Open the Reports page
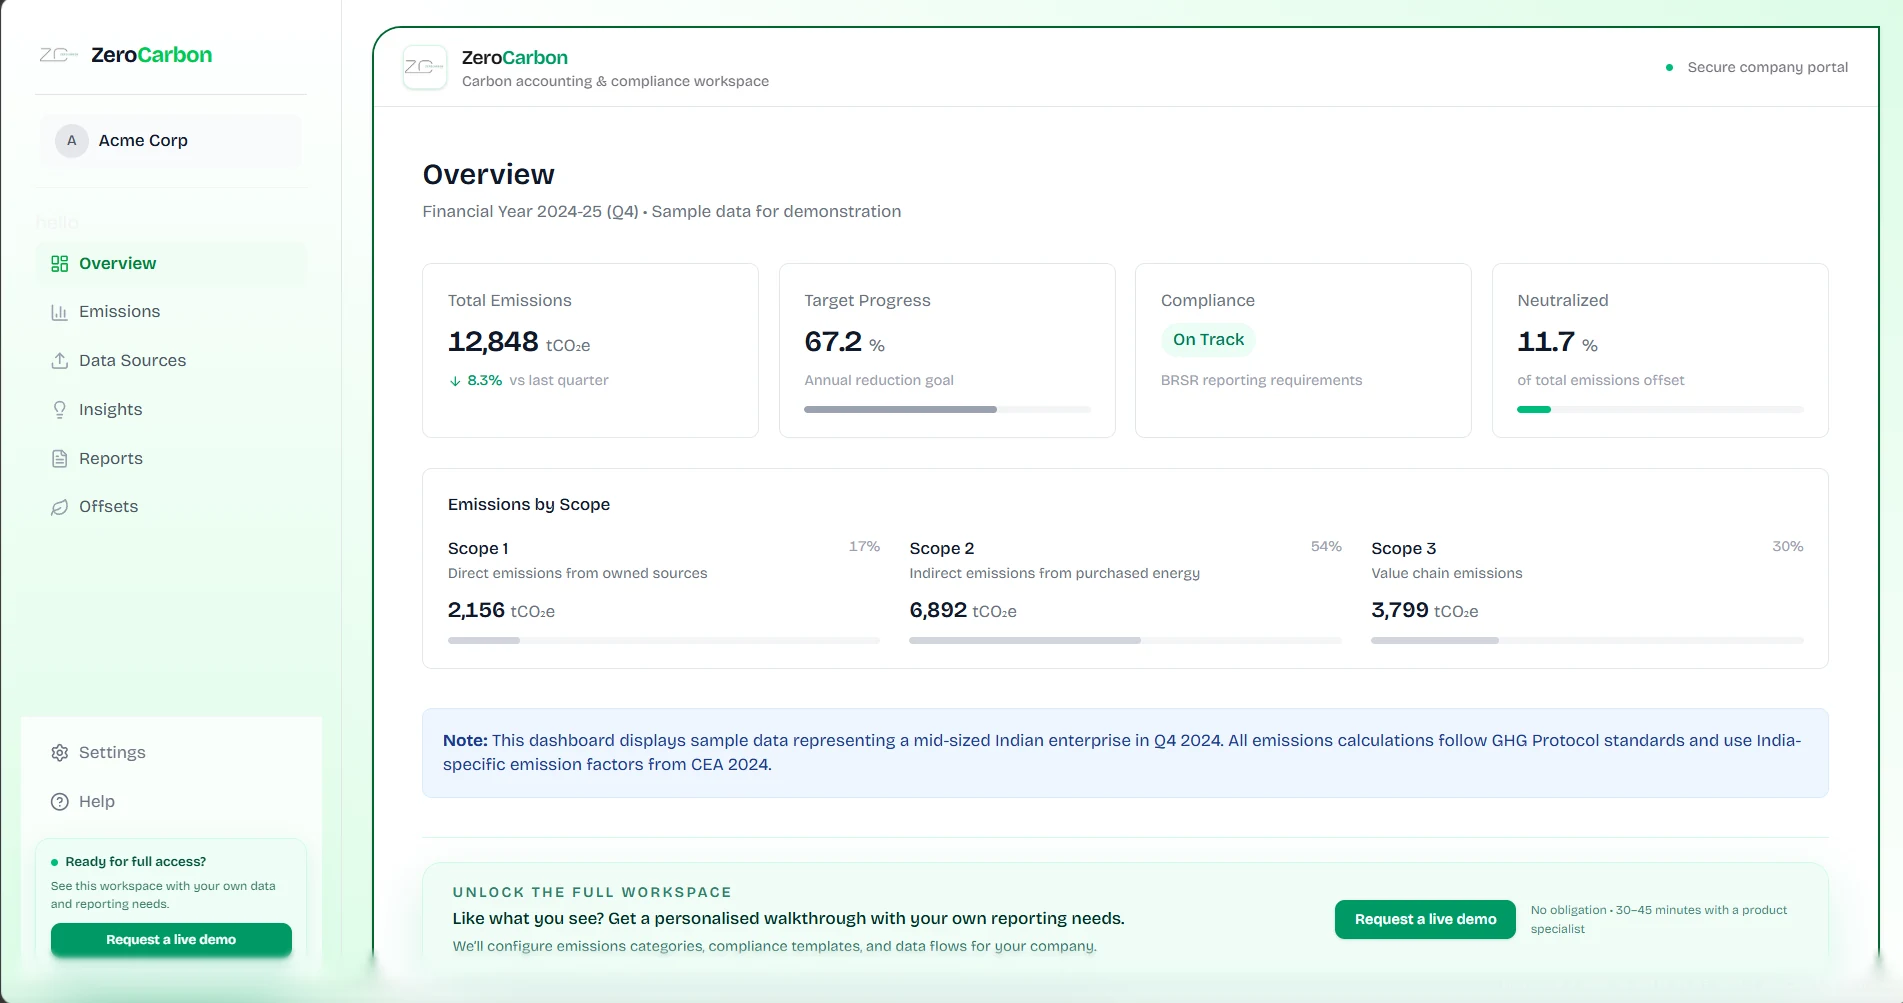This screenshot has height=1003, width=1903. [x=171, y=458]
